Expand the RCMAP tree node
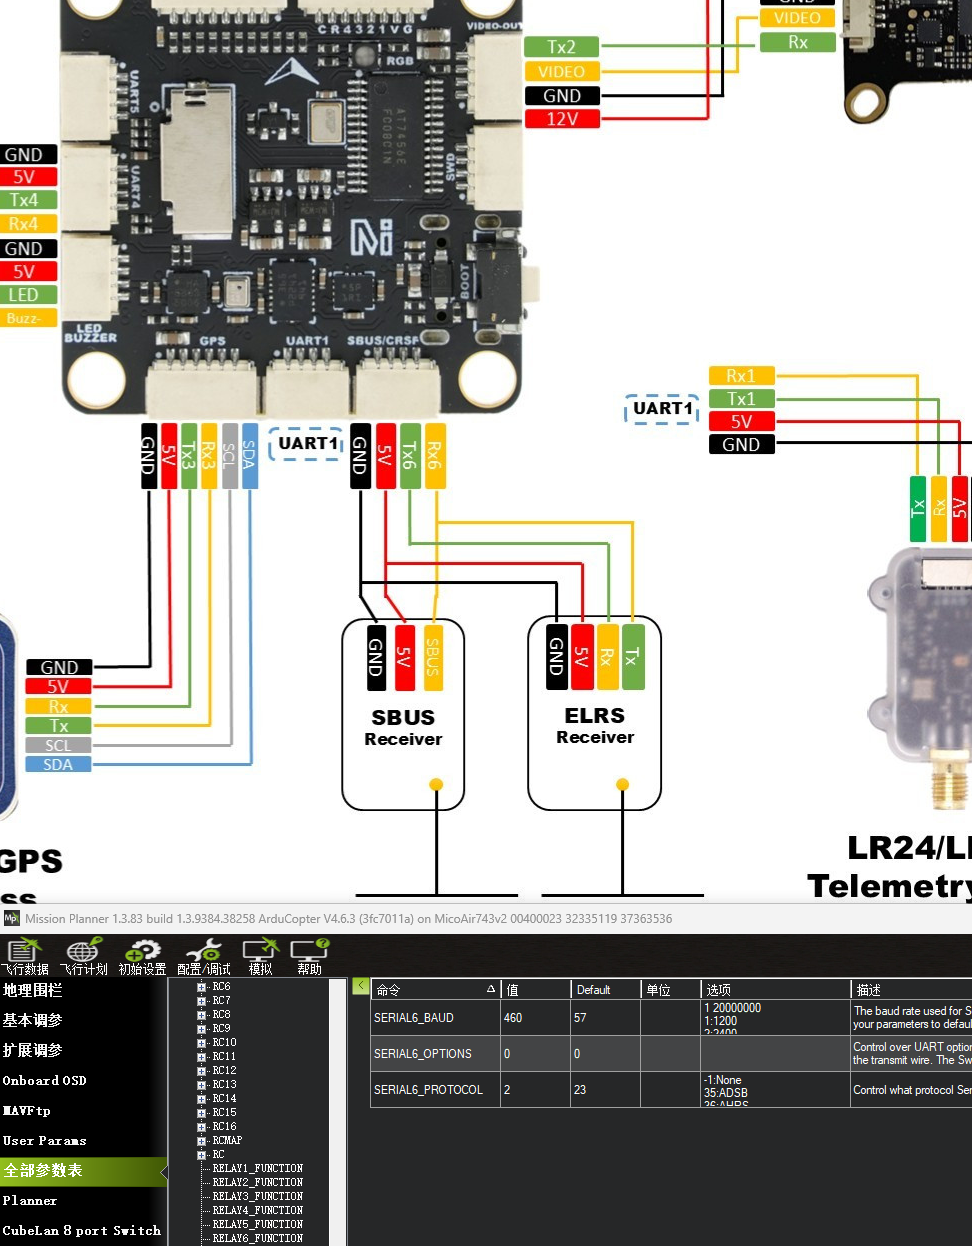This screenshot has height=1246, width=972. pyautogui.click(x=202, y=1141)
